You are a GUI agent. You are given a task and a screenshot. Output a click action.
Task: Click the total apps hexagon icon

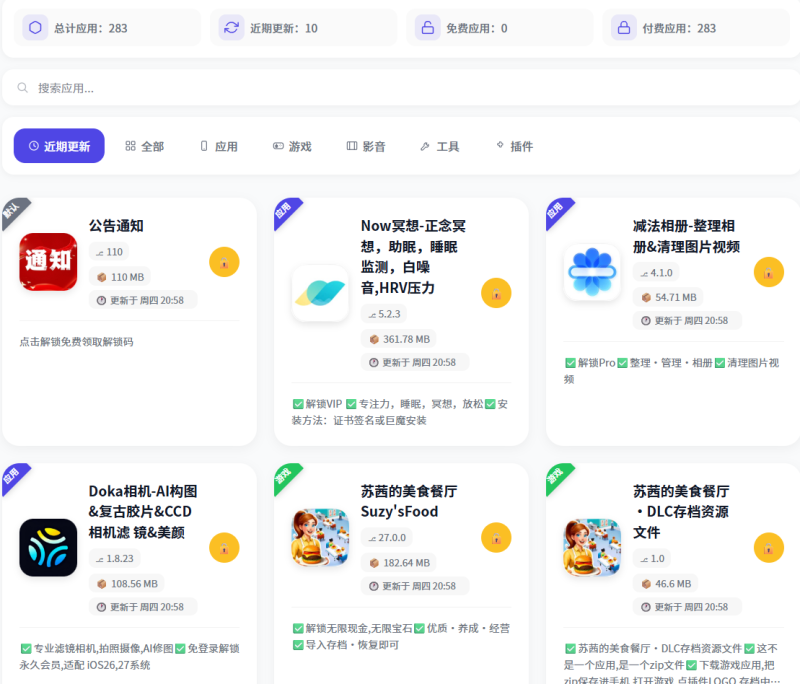35,28
